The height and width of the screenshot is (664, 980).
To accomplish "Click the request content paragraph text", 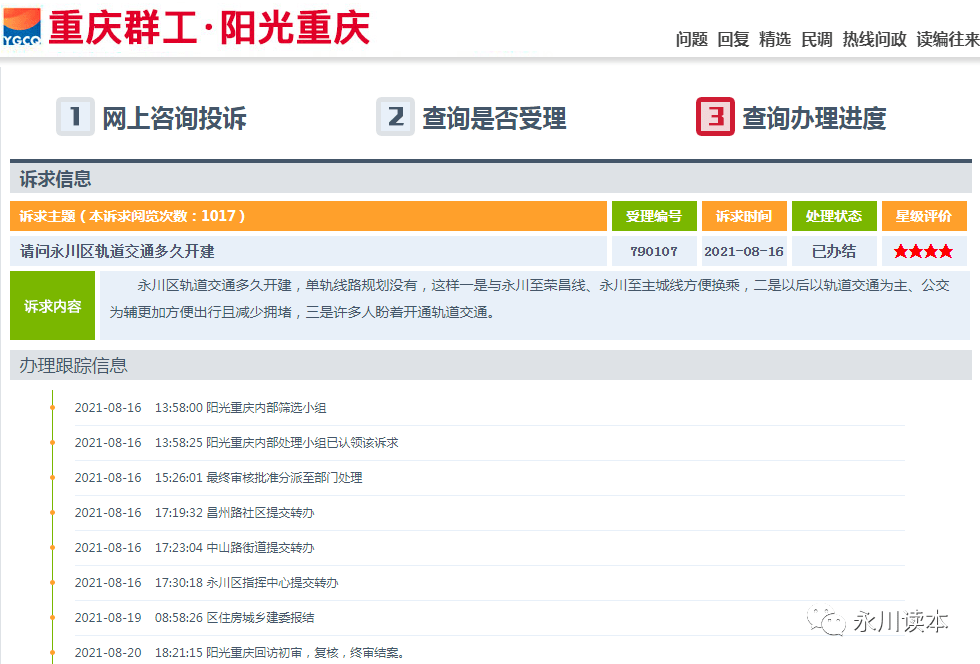I will coord(529,299).
